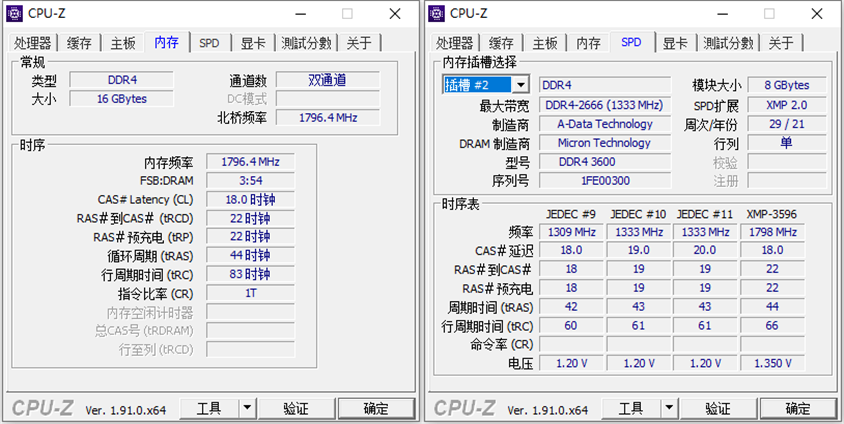Viewport: 844px width, 424px height.
Task: Open 主板 tab in right window
Action: tap(545, 43)
